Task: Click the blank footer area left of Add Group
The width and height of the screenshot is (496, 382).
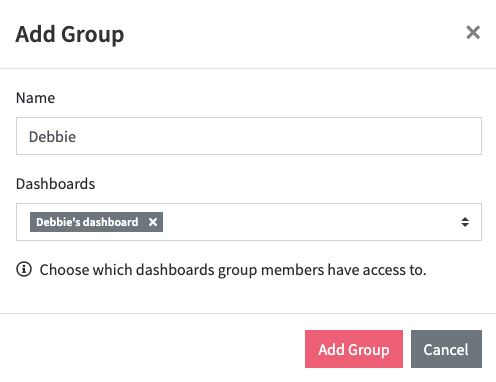Action: (x=152, y=349)
